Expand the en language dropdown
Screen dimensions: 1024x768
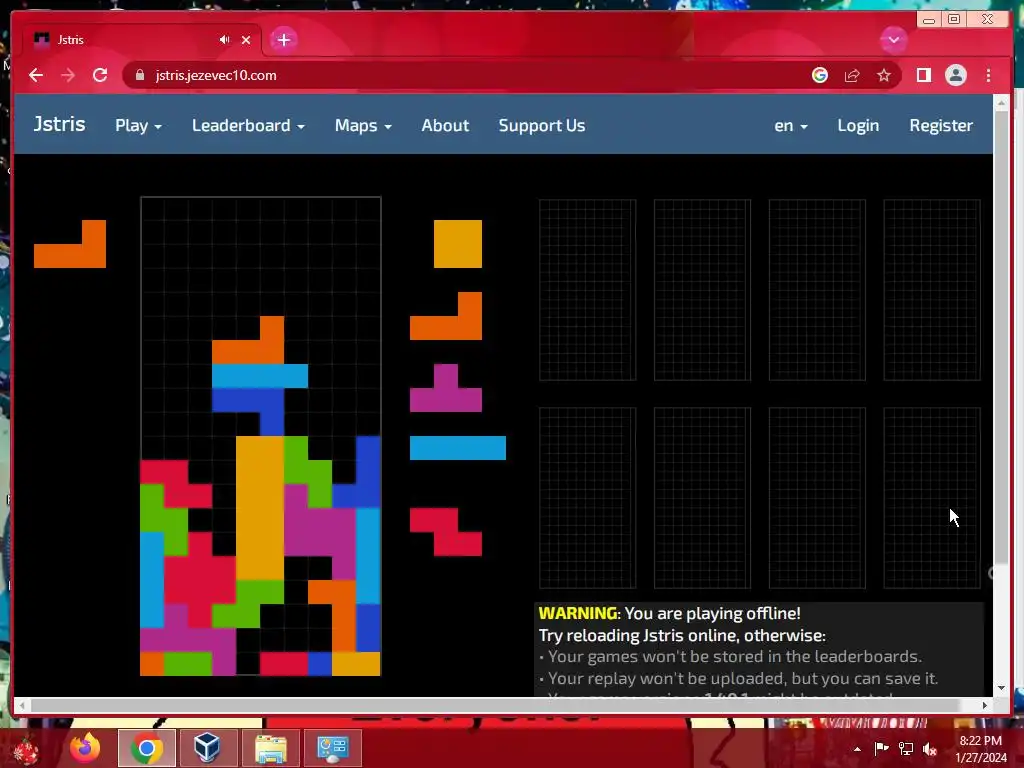[x=791, y=125]
